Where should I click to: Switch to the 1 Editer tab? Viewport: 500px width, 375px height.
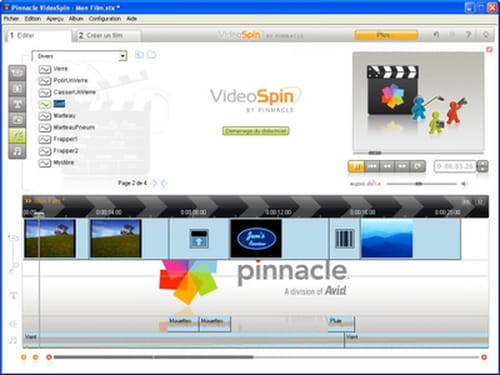(38, 35)
